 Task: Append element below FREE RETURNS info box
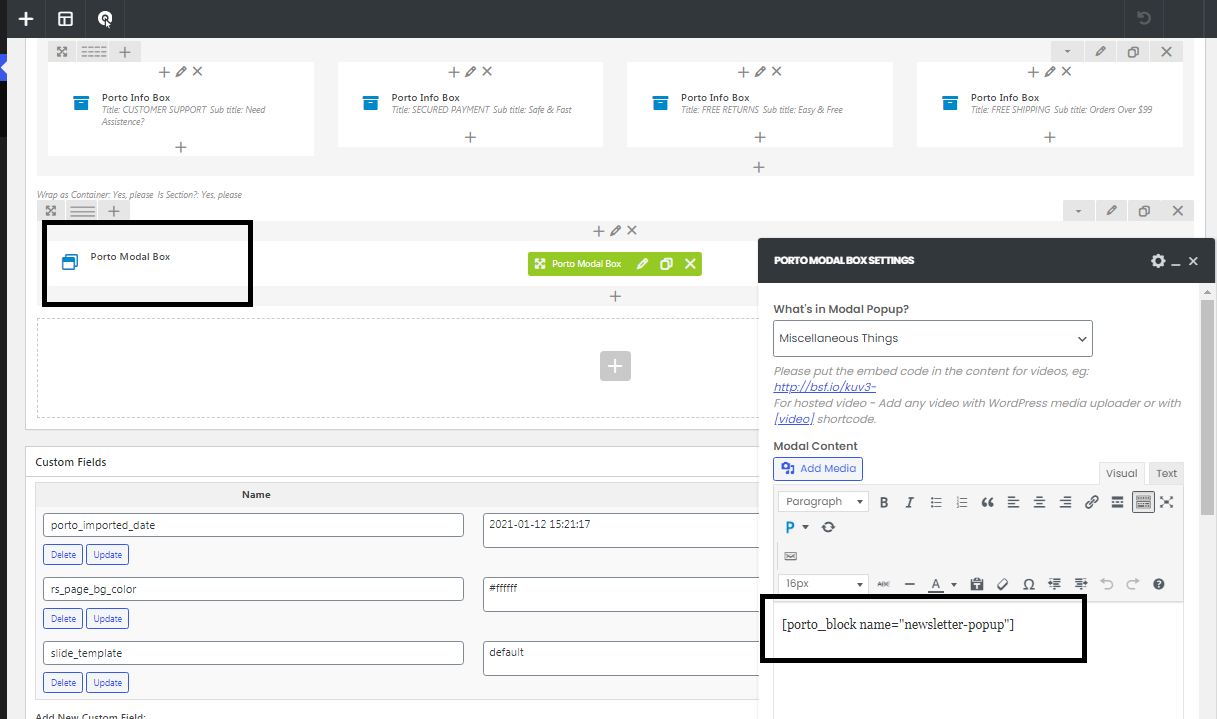759,137
